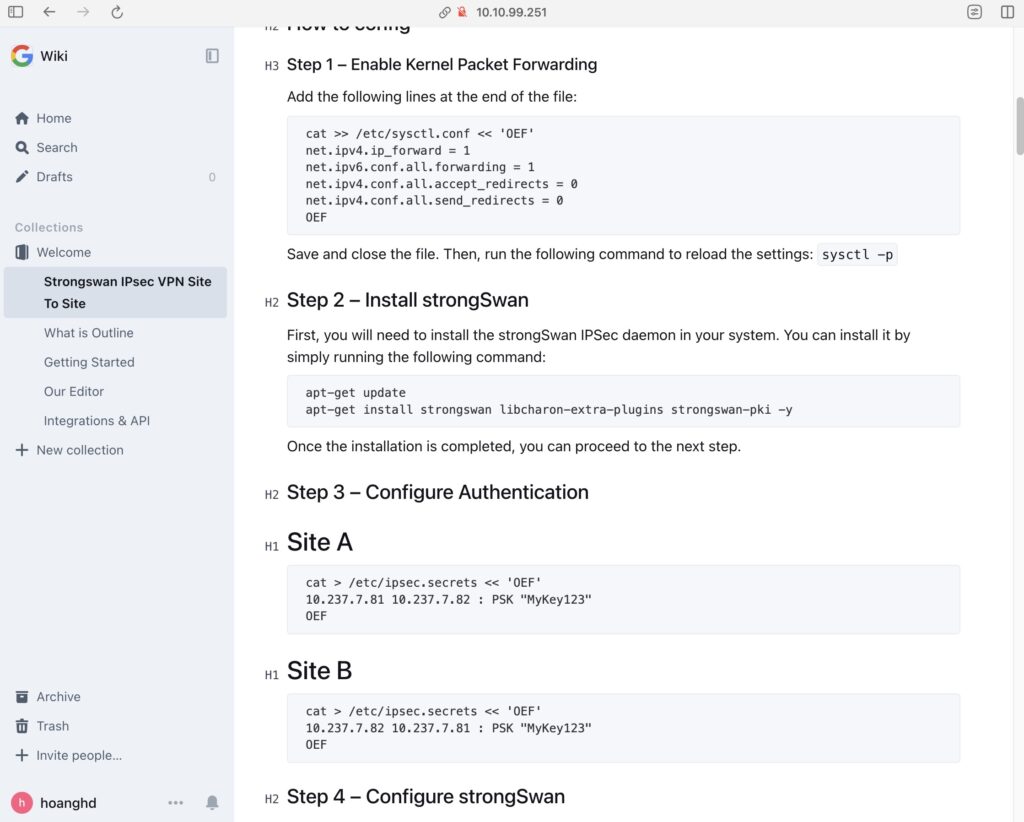This screenshot has width=1024, height=822.
Task: Click the paragraph Once the installation is completed
Action: pyautogui.click(x=514, y=447)
